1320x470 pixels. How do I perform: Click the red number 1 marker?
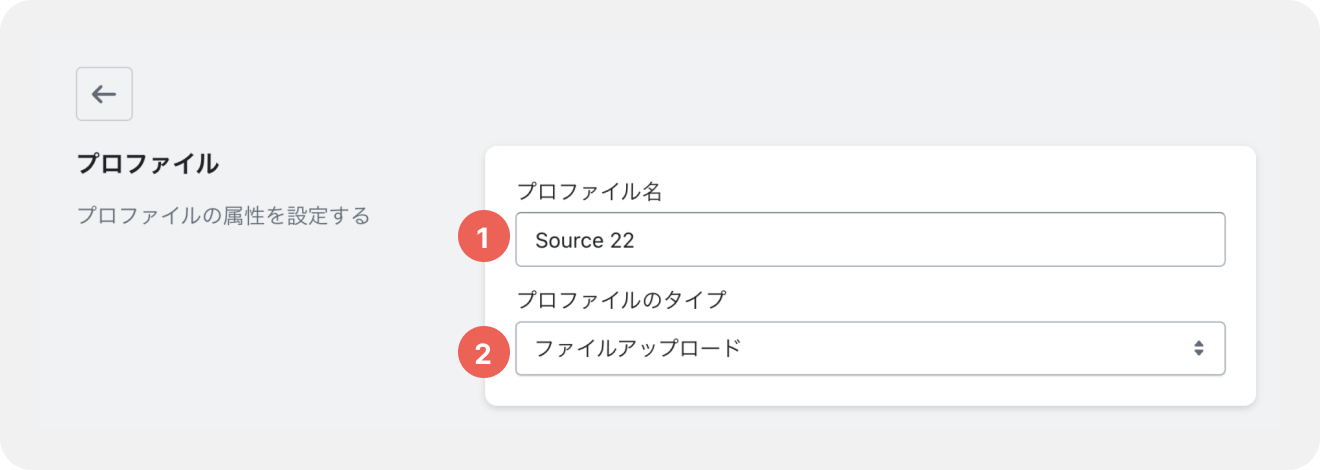(x=483, y=240)
